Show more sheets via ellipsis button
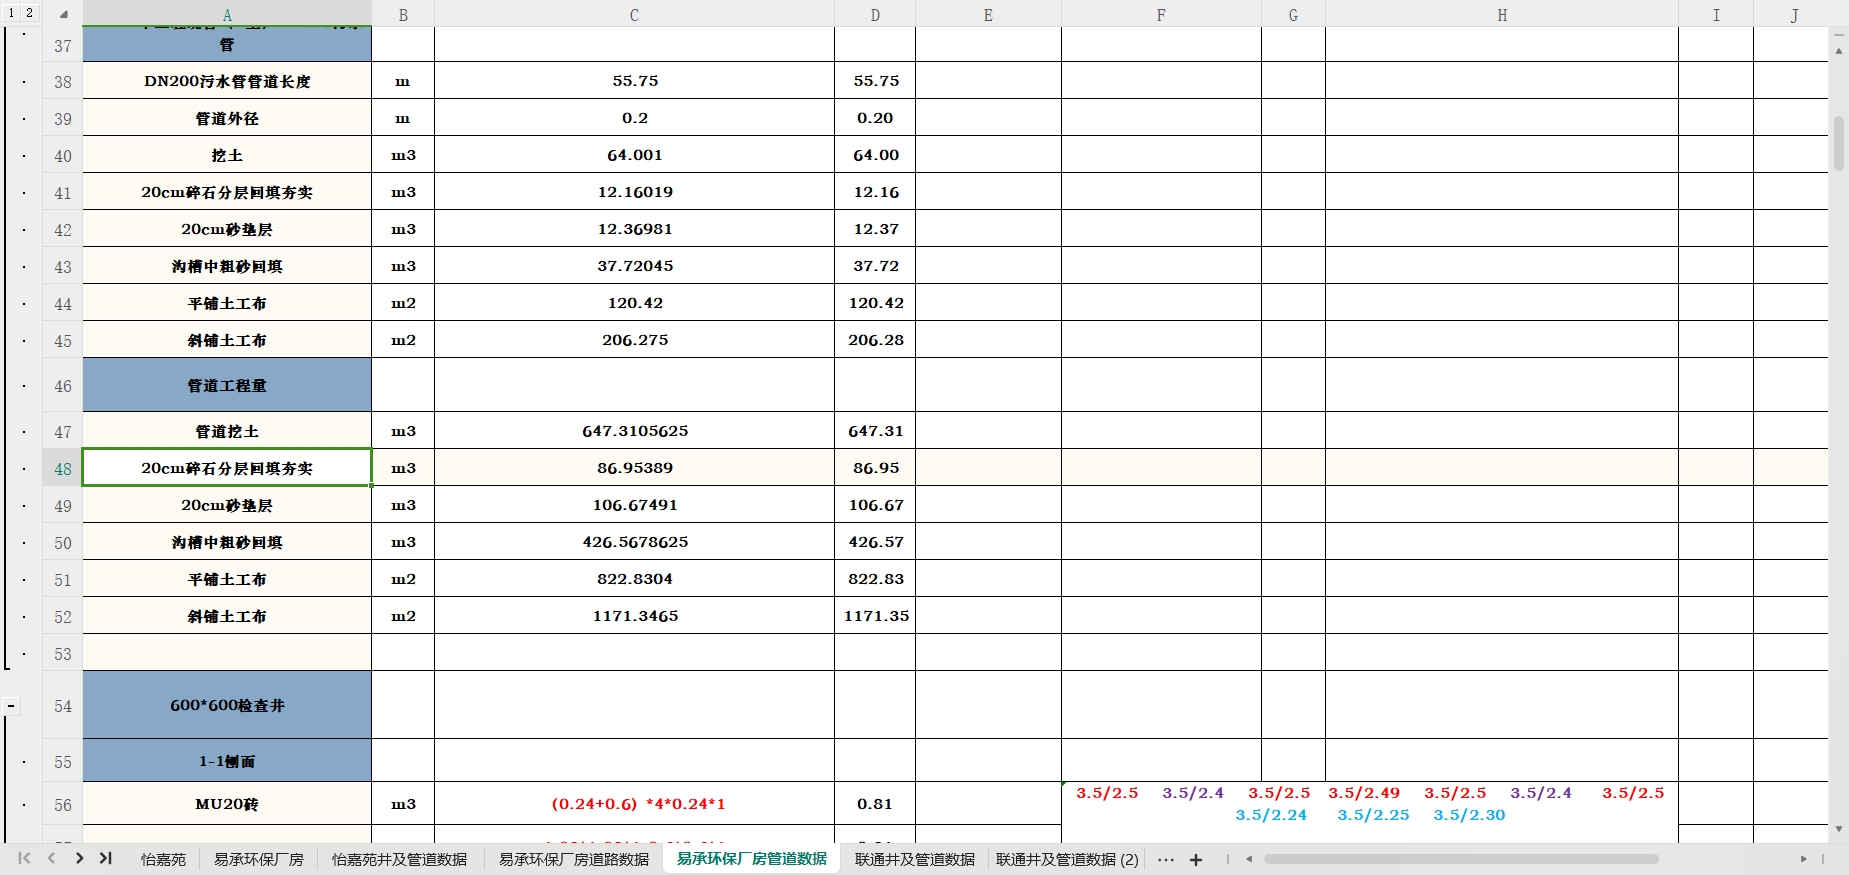 pos(1166,859)
